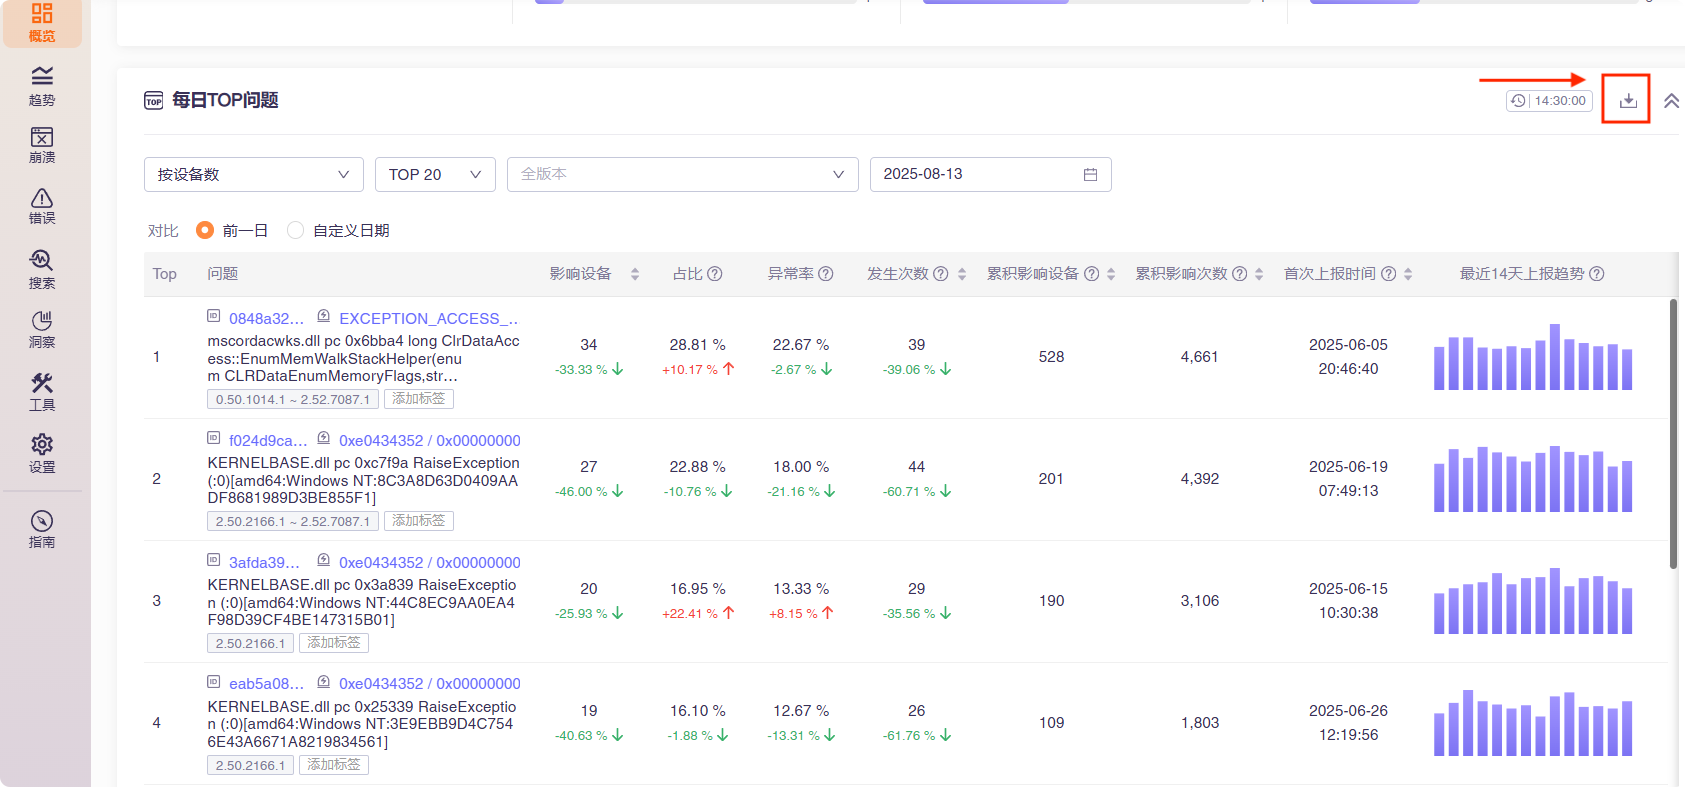Open 0xe0434352 link in row 2
Image resolution: width=1685 pixels, height=787 pixels.
coord(430,441)
